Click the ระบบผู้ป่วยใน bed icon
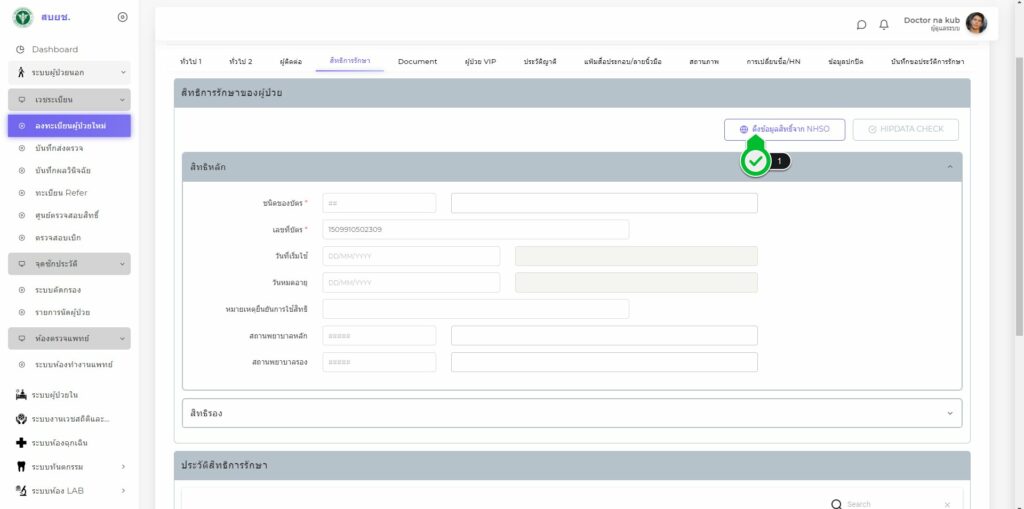 coord(21,395)
